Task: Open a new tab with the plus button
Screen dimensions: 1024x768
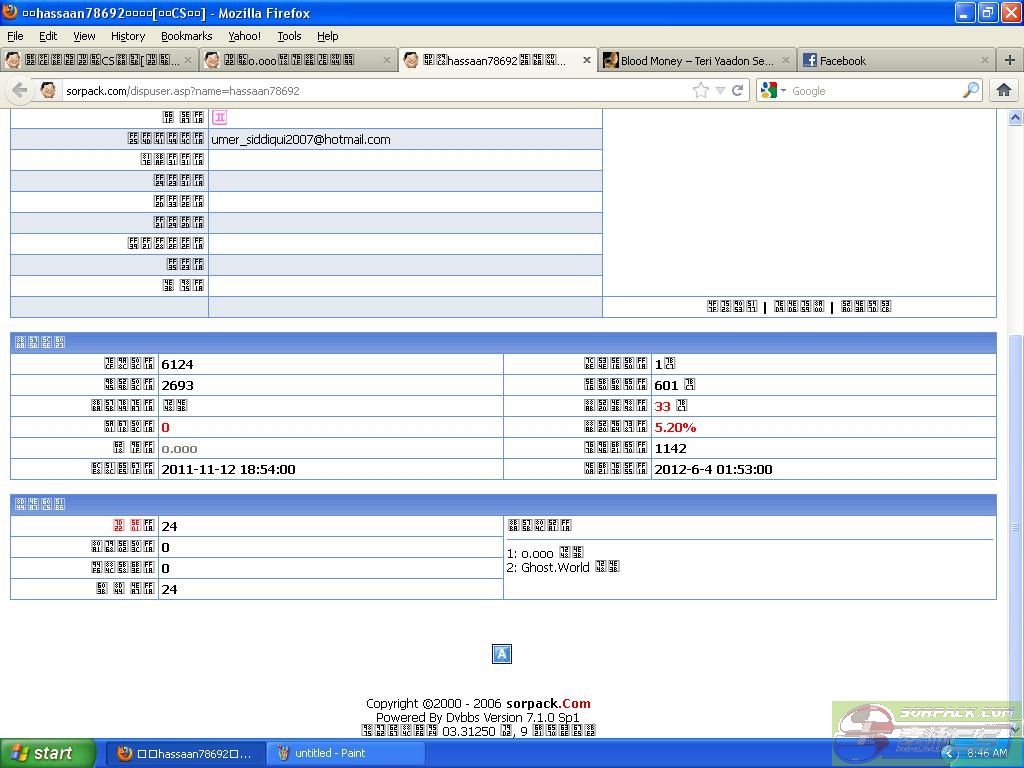Action: [x=1009, y=60]
